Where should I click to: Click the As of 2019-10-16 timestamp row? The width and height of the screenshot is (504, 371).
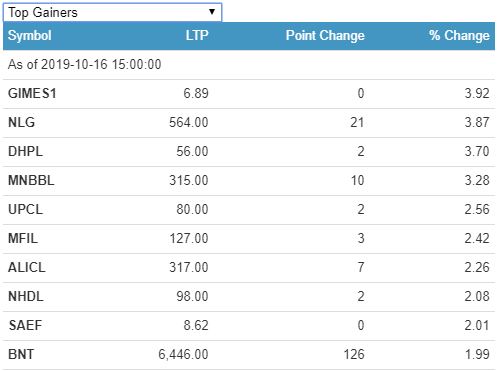249,65
